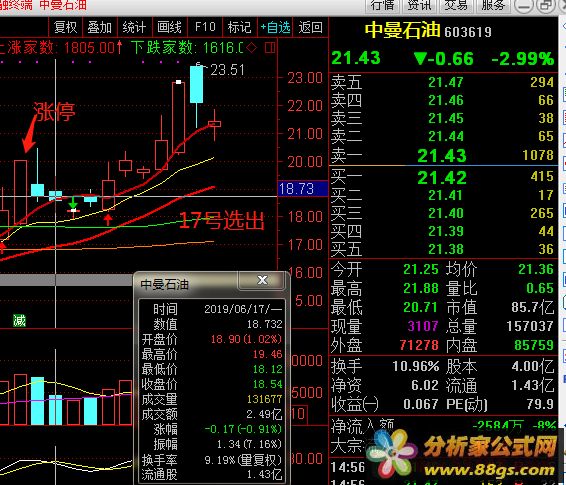Select the 买一 row at 21.42
This screenshot has height=485, width=566.
click(x=443, y=177)
